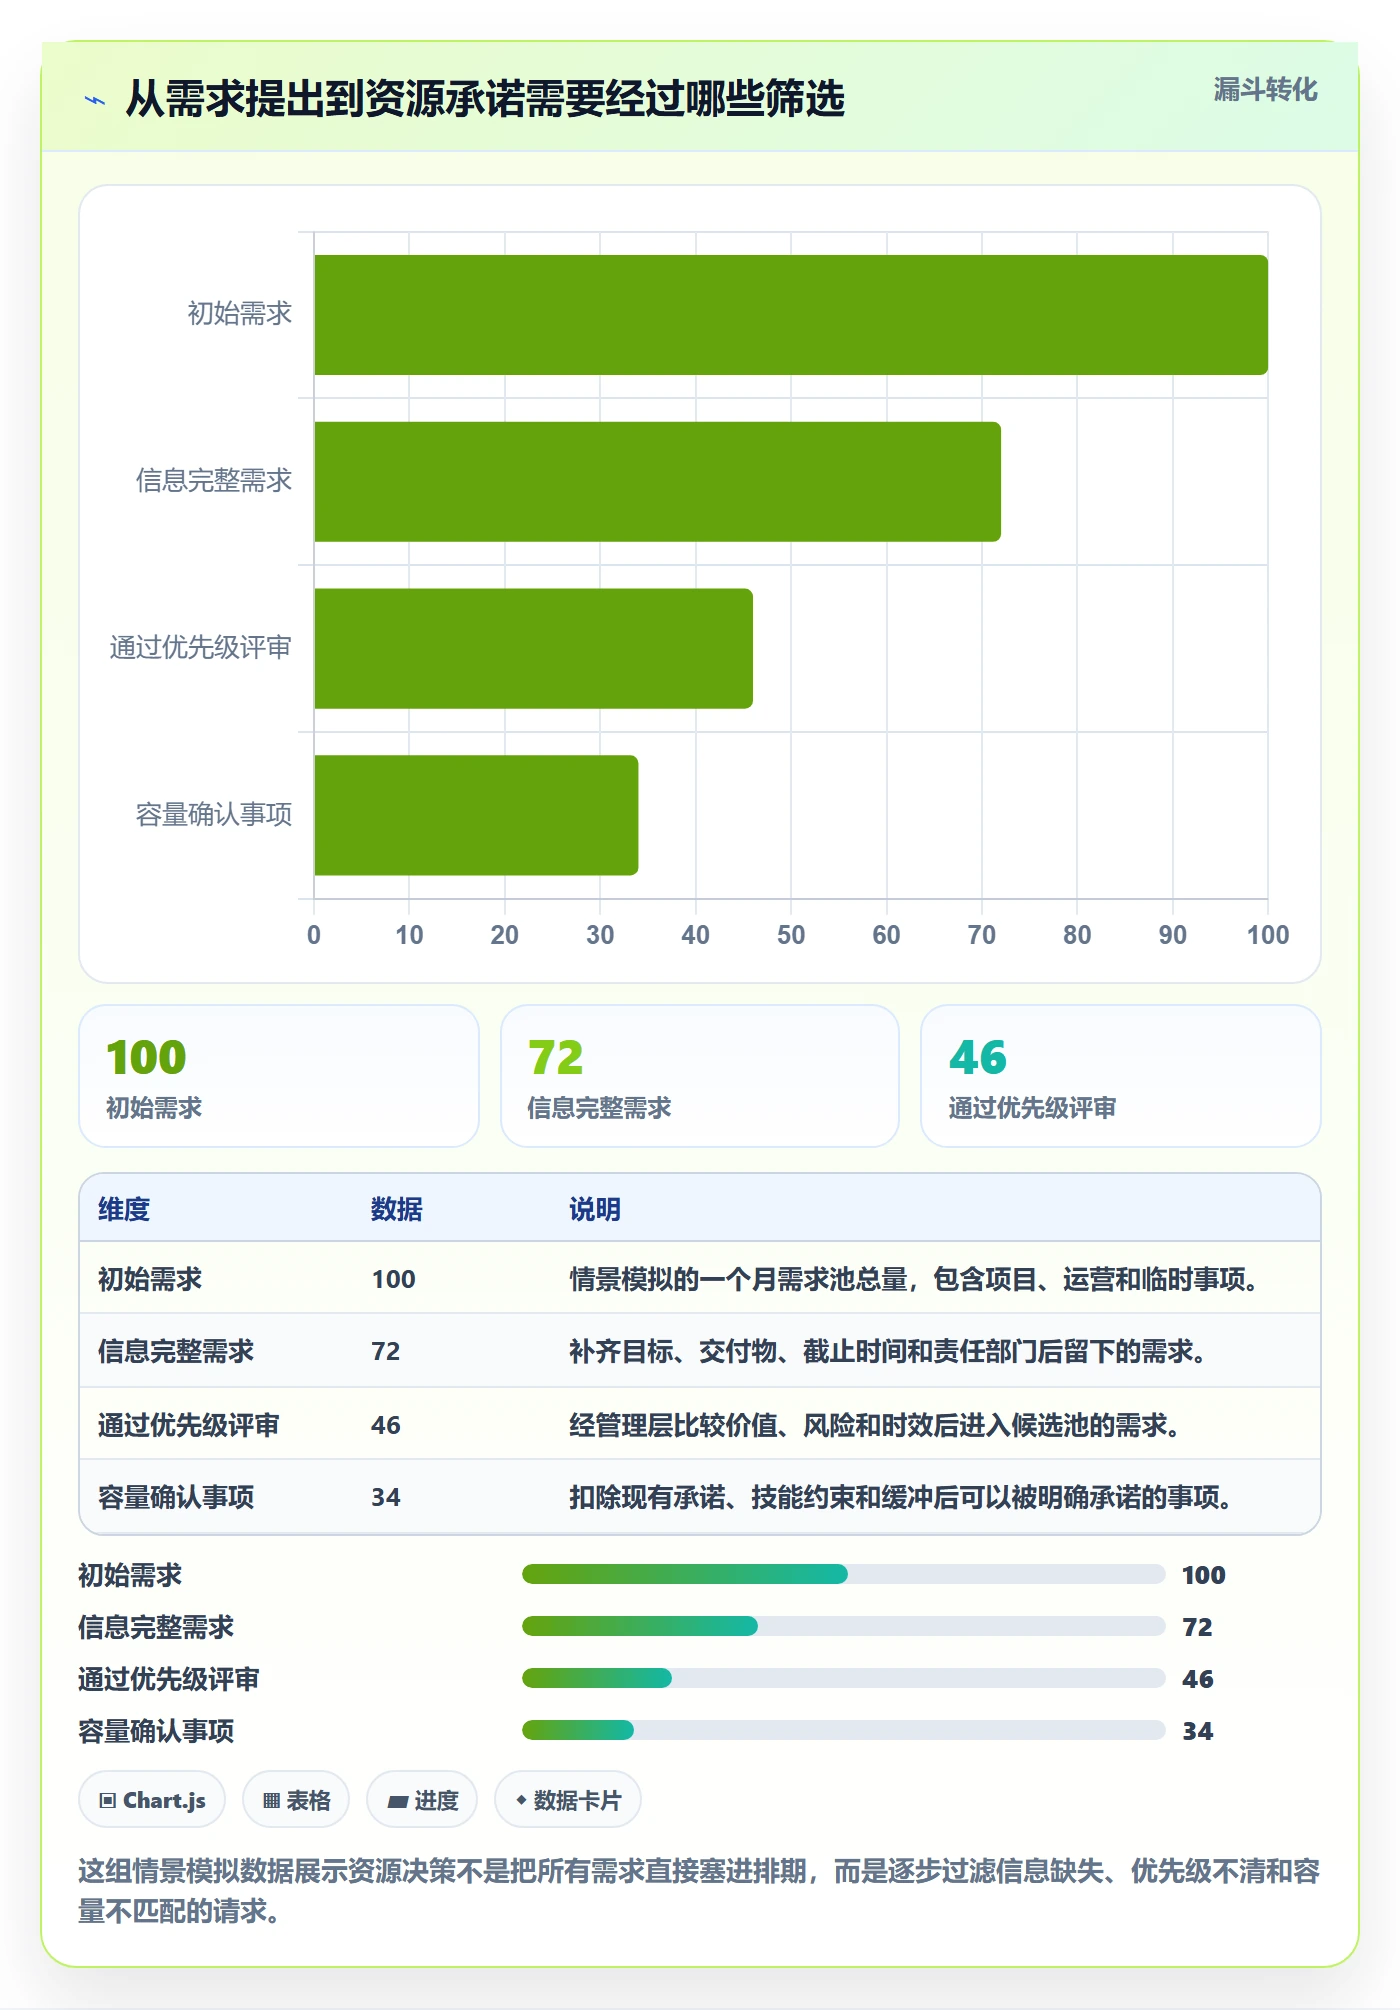Click value 34 after the 容量确认事项 progress bar
This screenshot has height=2010, width=1400.
[x=1198, y=1731]
